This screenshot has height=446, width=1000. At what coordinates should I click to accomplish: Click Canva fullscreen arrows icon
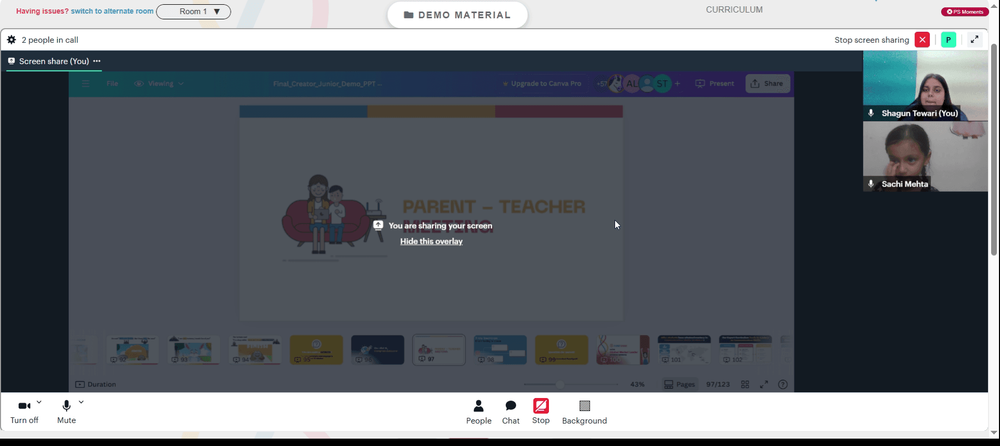764,385
